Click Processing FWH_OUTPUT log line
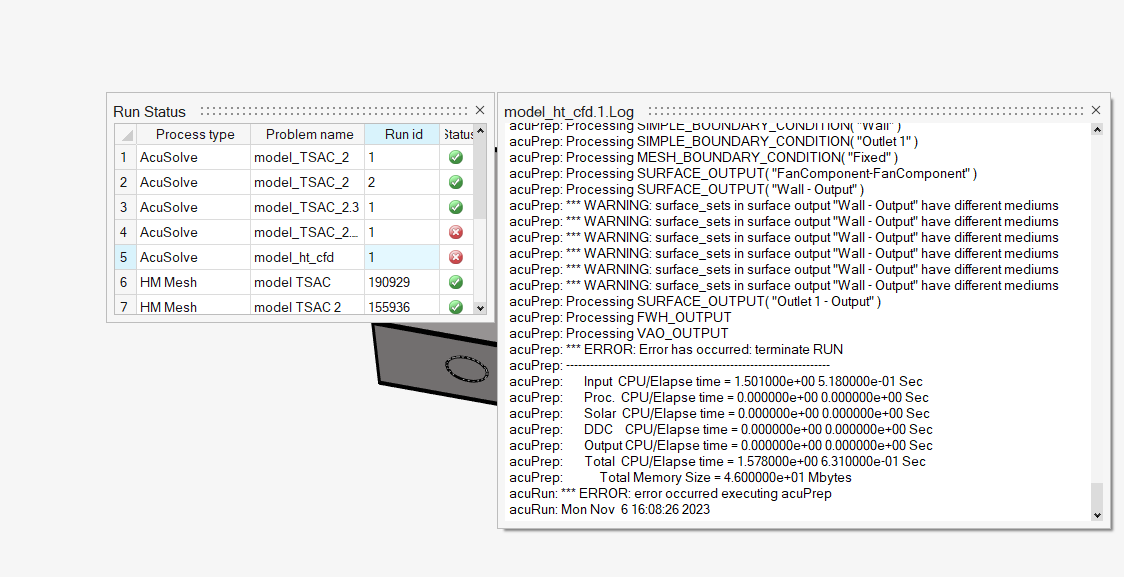This screenshot has height=577, width=1124. tap(620, 318)
